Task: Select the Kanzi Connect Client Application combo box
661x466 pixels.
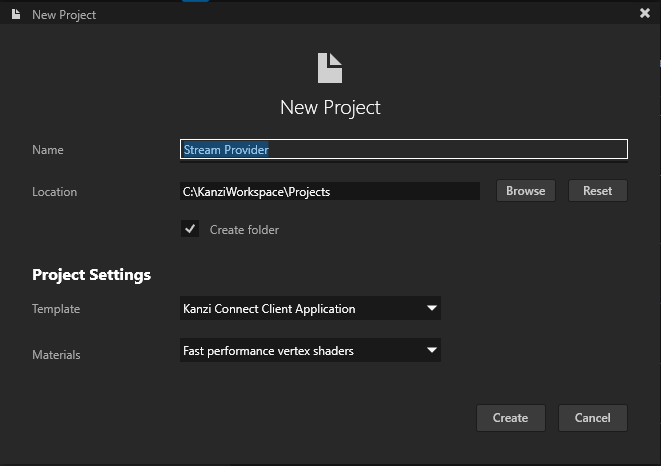Action: tap(300, 309)
